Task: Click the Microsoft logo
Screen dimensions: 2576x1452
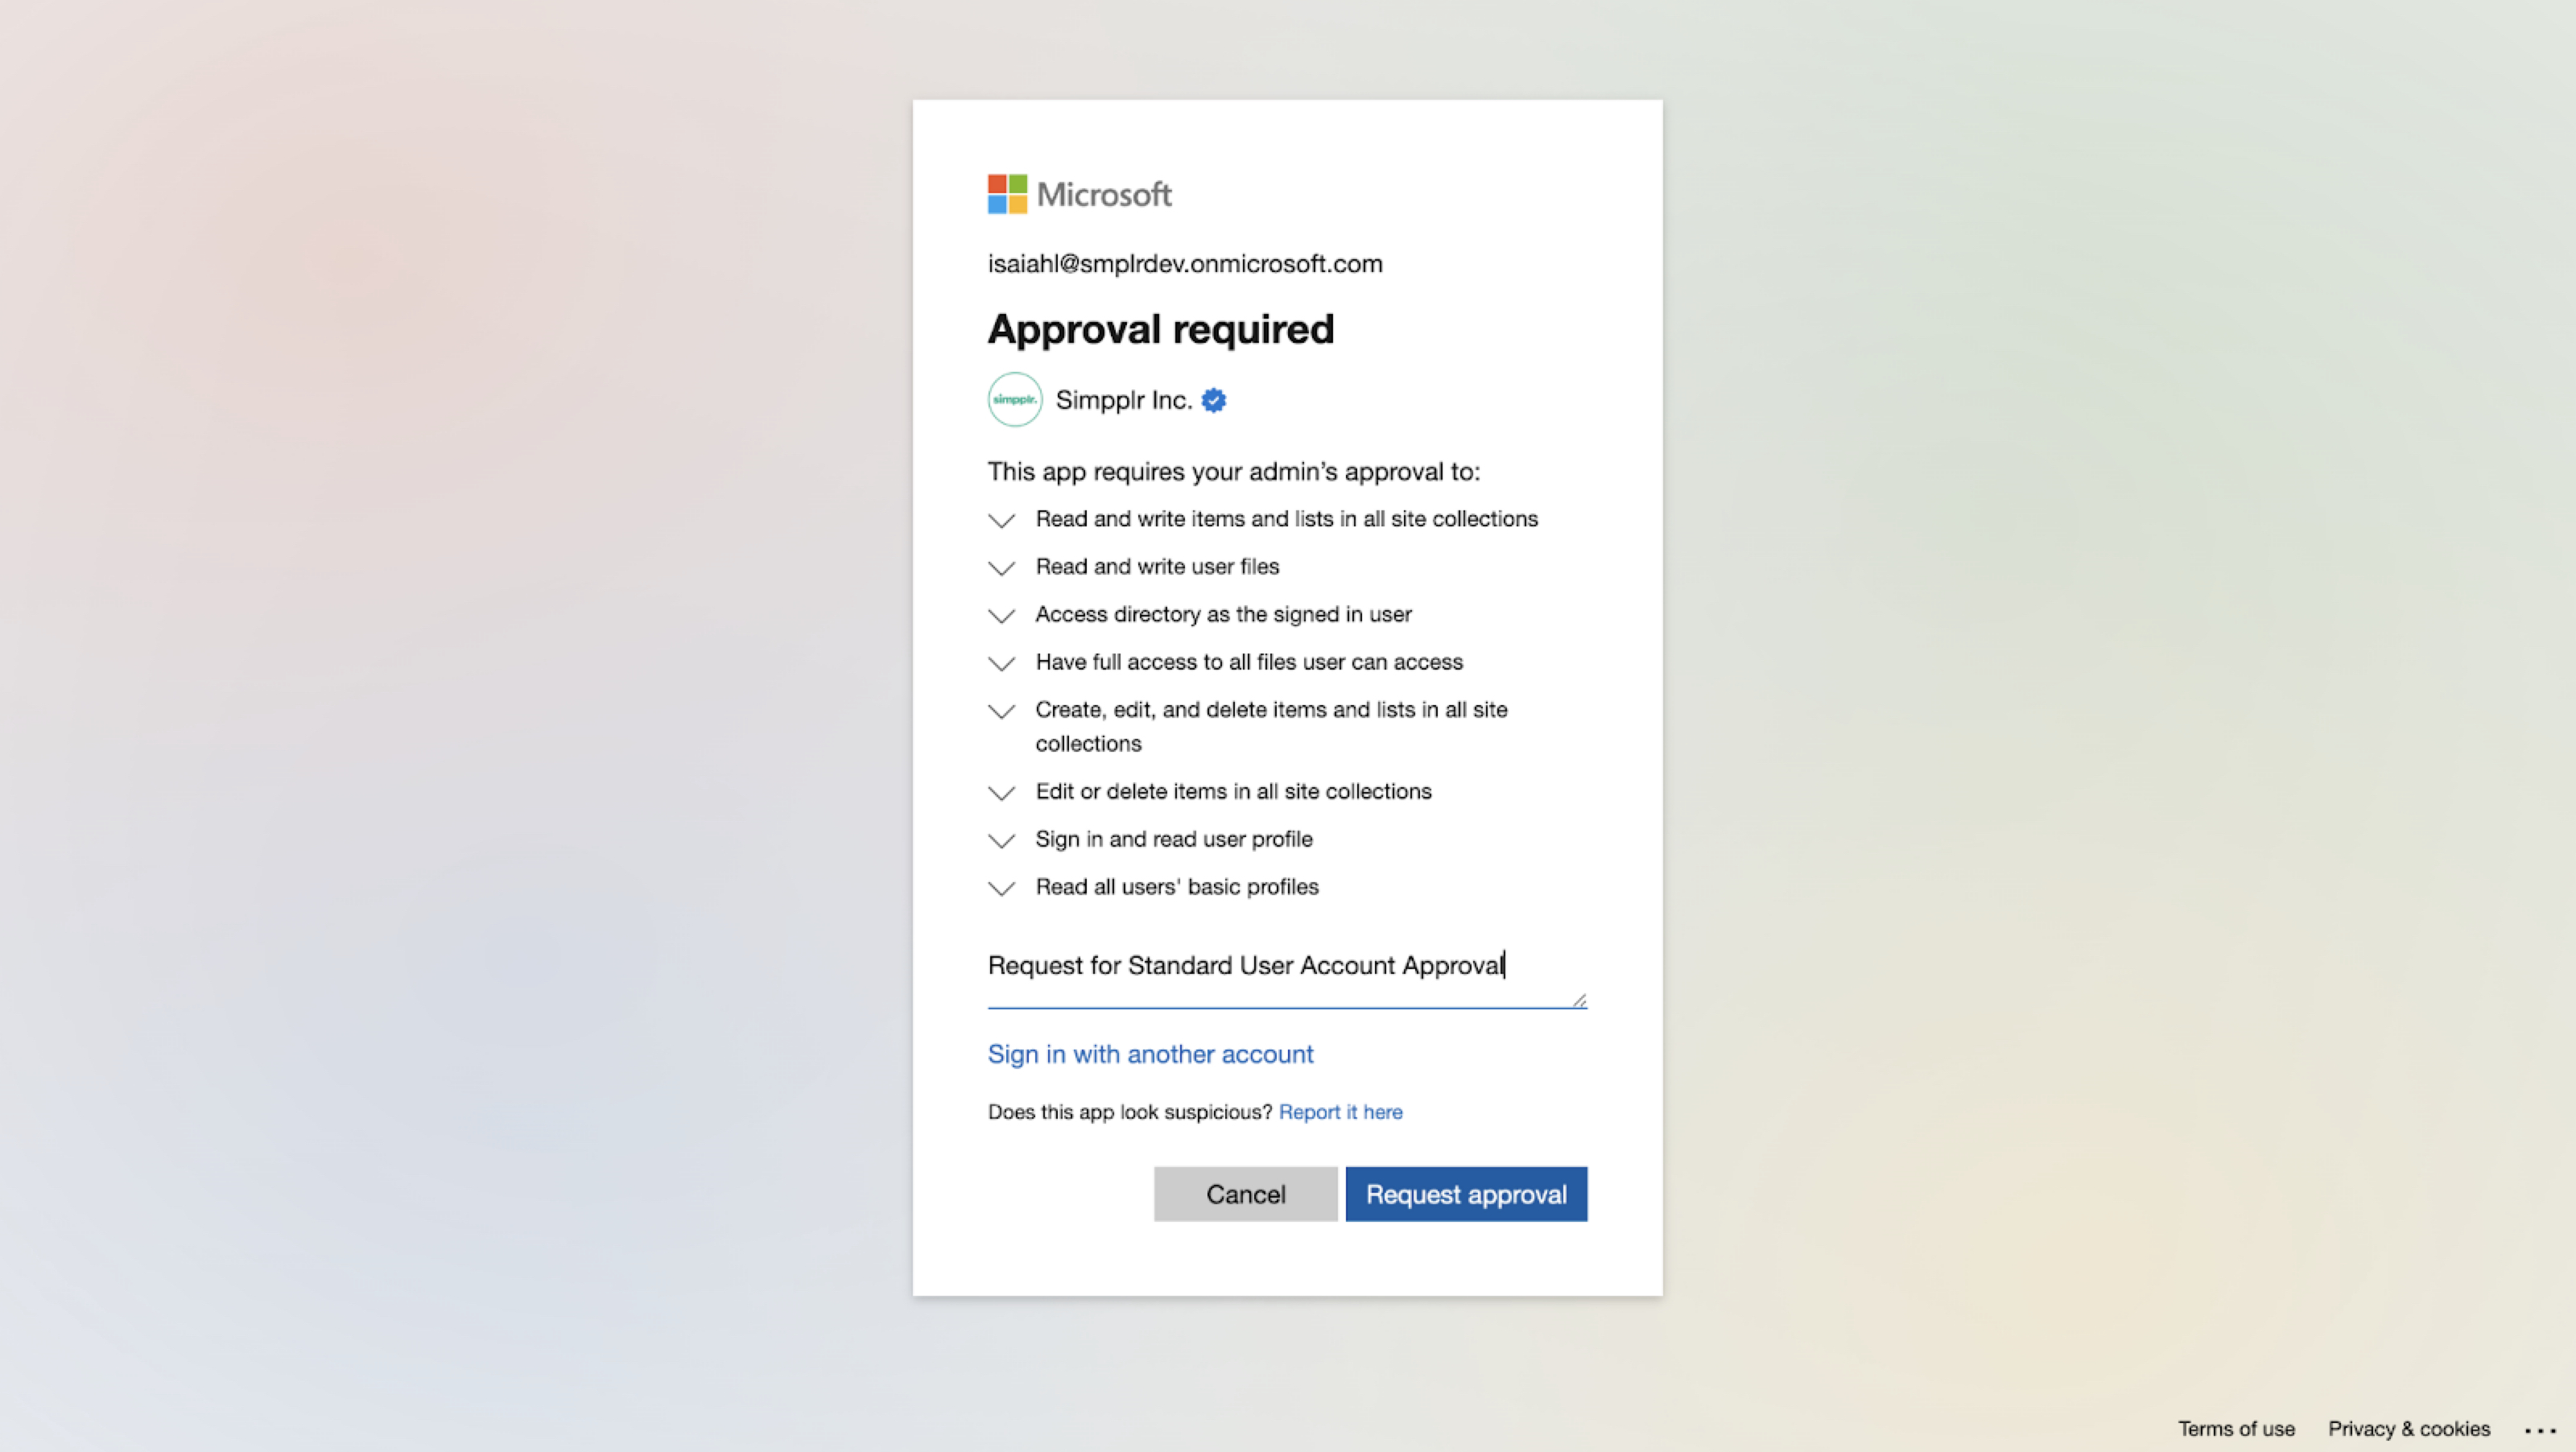Action: tap(1079, 194)
